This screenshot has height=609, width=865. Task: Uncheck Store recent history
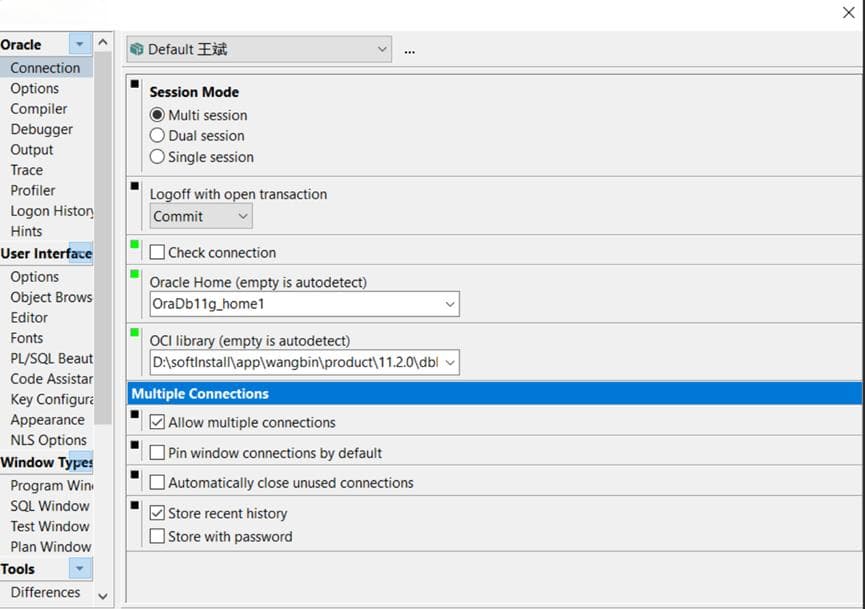[x=157, y=513]
